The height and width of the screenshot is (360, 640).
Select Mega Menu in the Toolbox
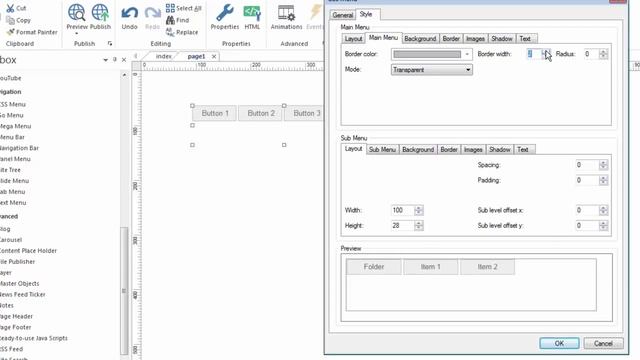pyautogui.click(x=16, y=126)
